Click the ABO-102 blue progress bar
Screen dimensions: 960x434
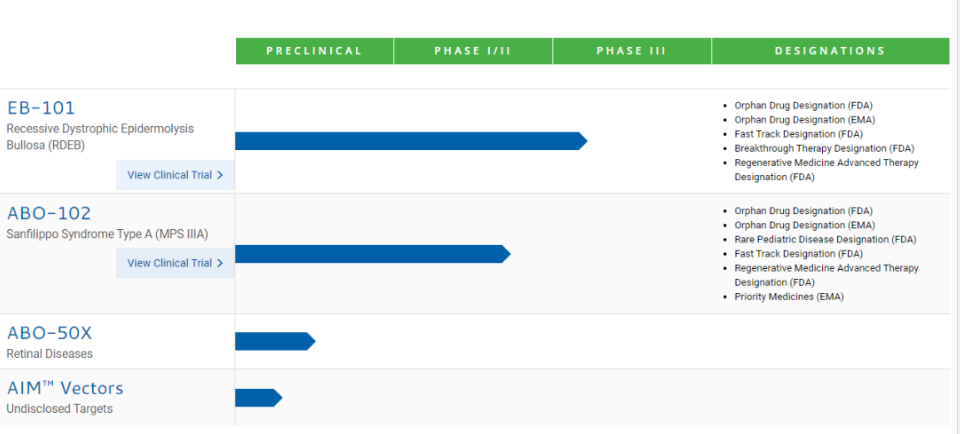click(x=372, y=254)
